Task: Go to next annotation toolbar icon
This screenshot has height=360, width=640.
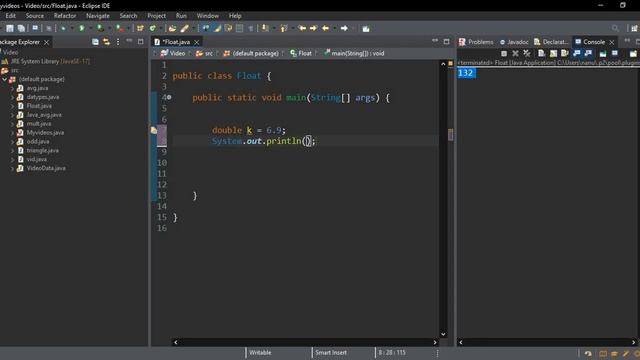Action: [x=265, y=28]
